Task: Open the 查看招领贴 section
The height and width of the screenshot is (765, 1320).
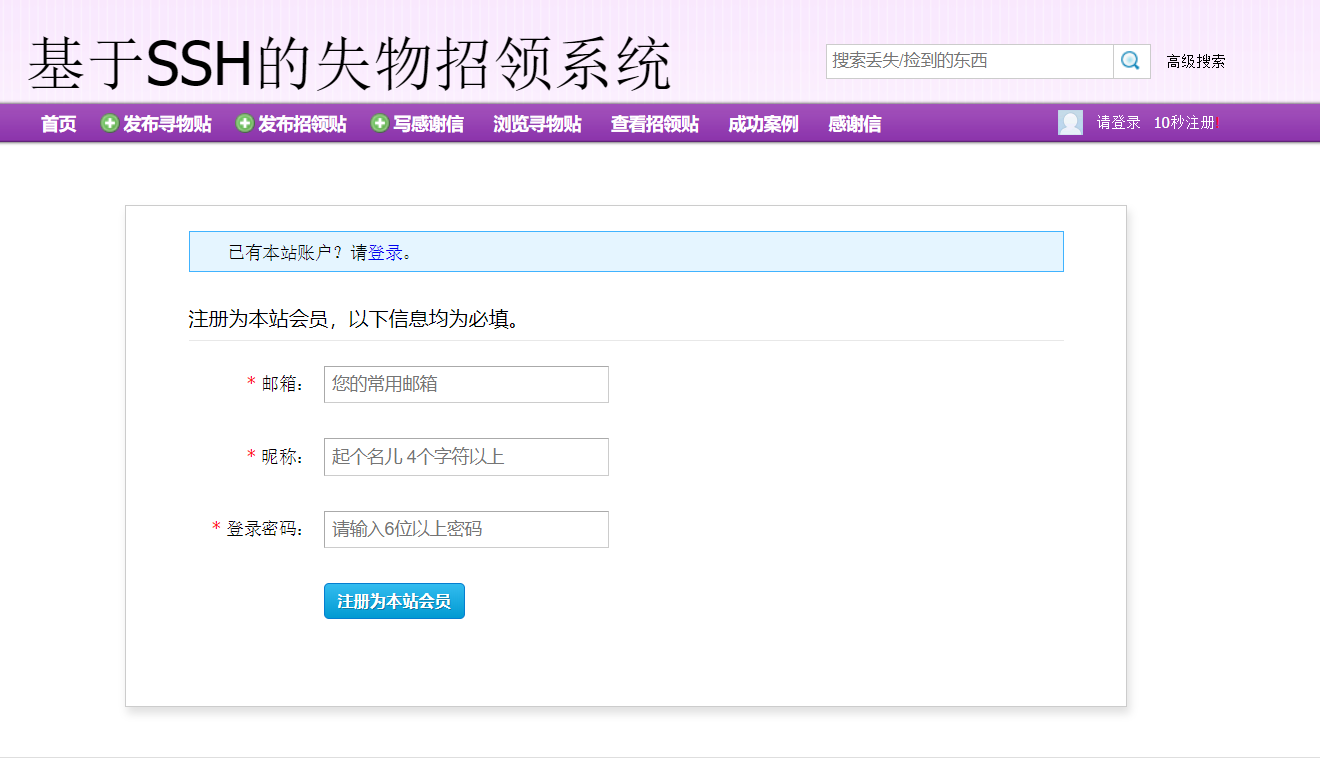Action: [x=654, y=124]
